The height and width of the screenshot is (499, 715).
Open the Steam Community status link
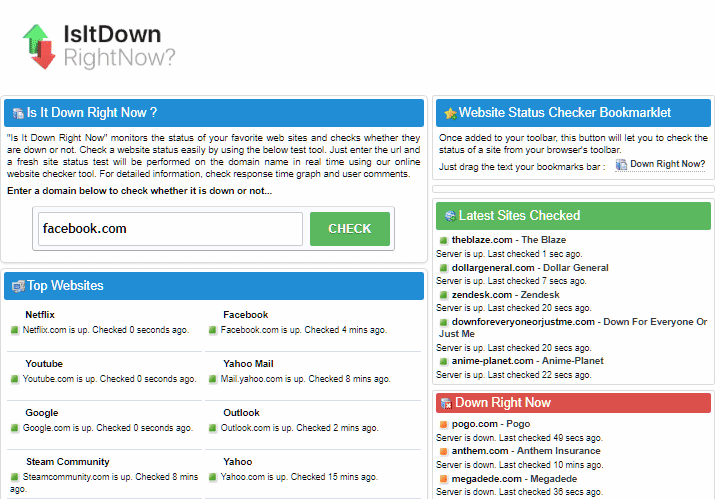tap(67, 462)
